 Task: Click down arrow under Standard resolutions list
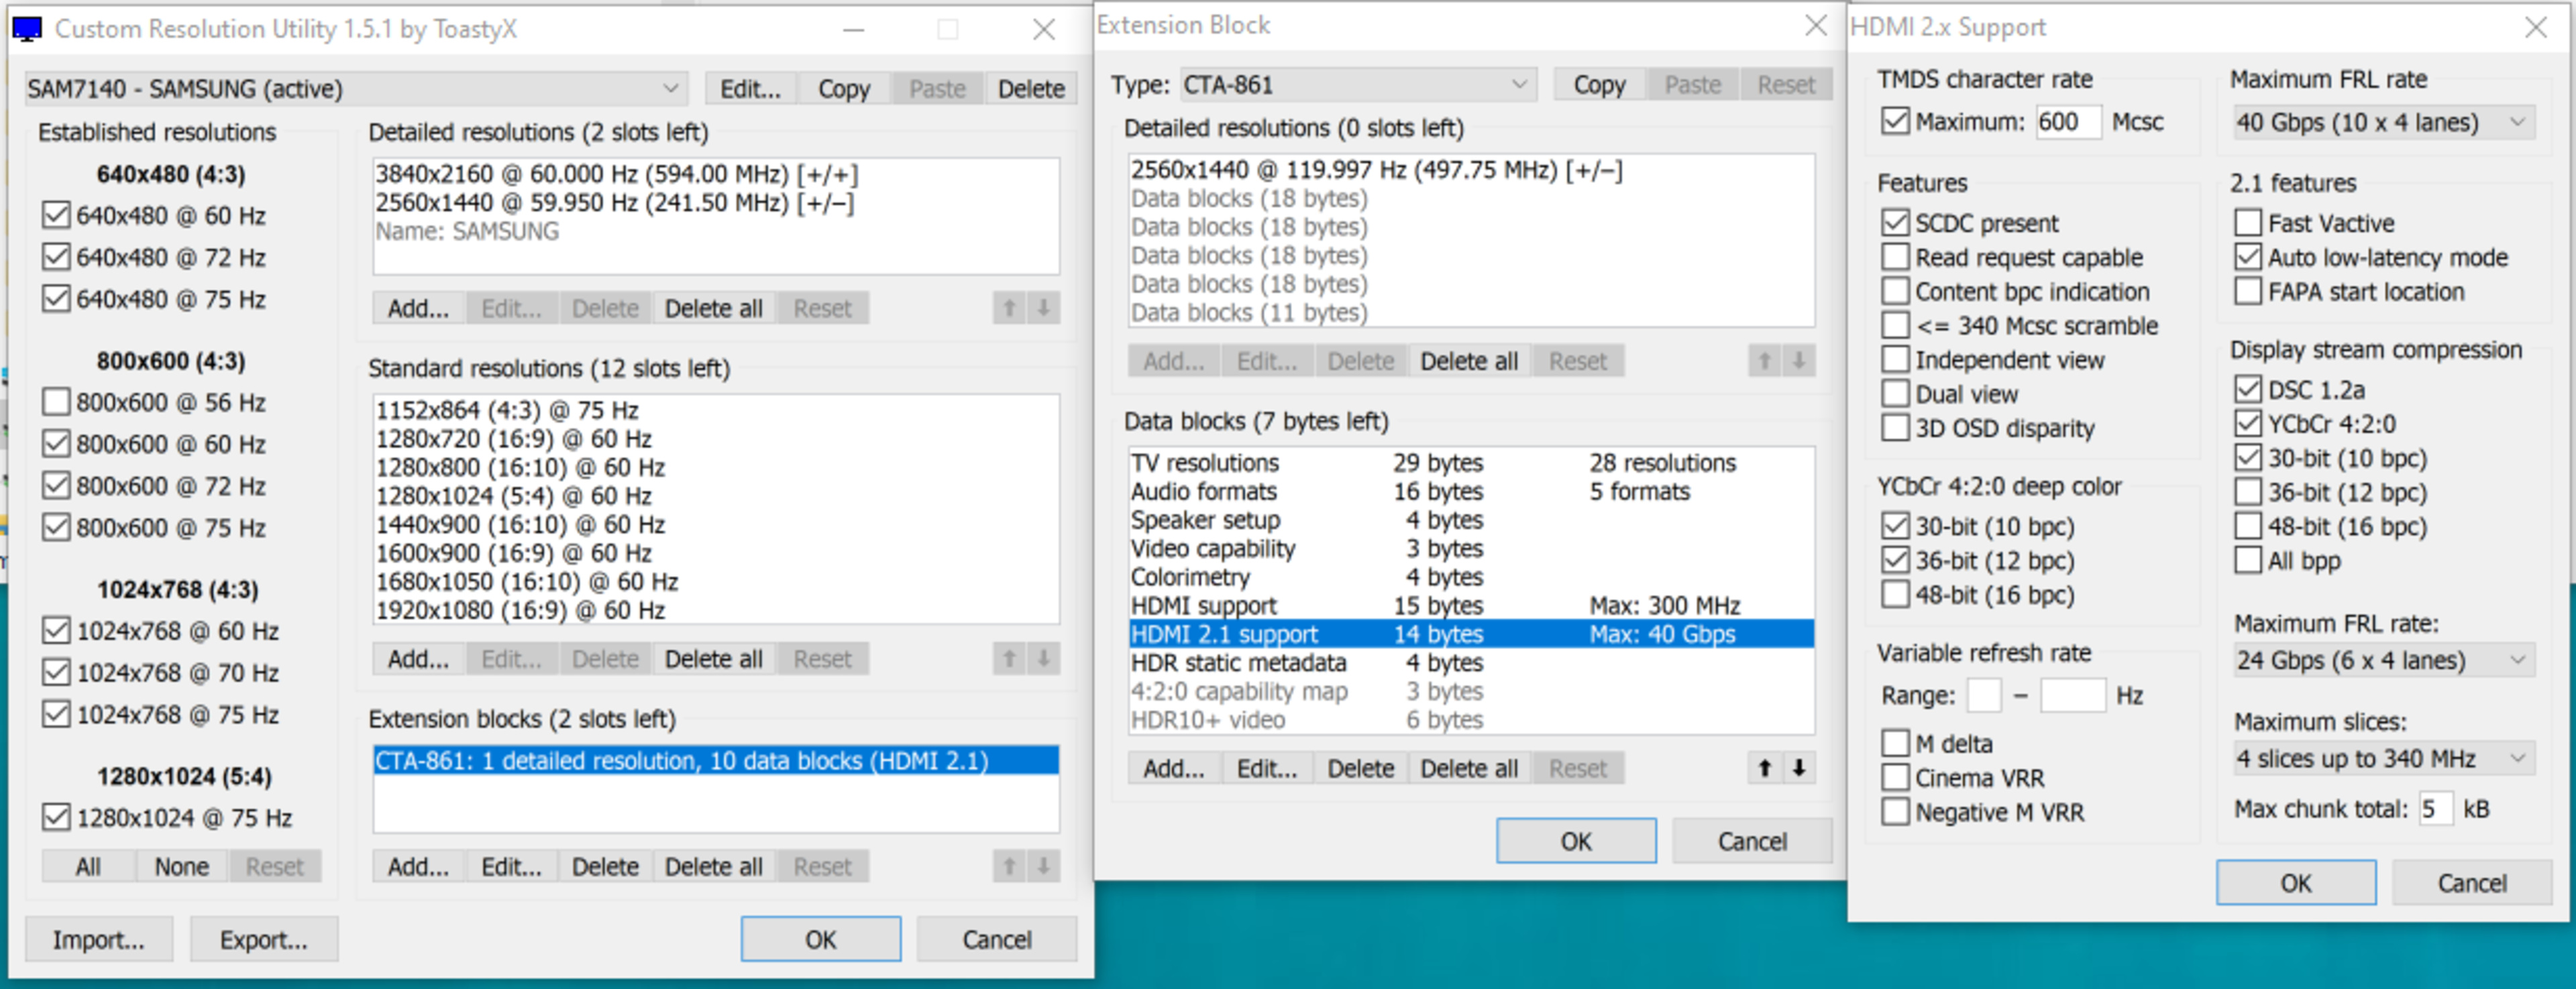(1043, 658)
